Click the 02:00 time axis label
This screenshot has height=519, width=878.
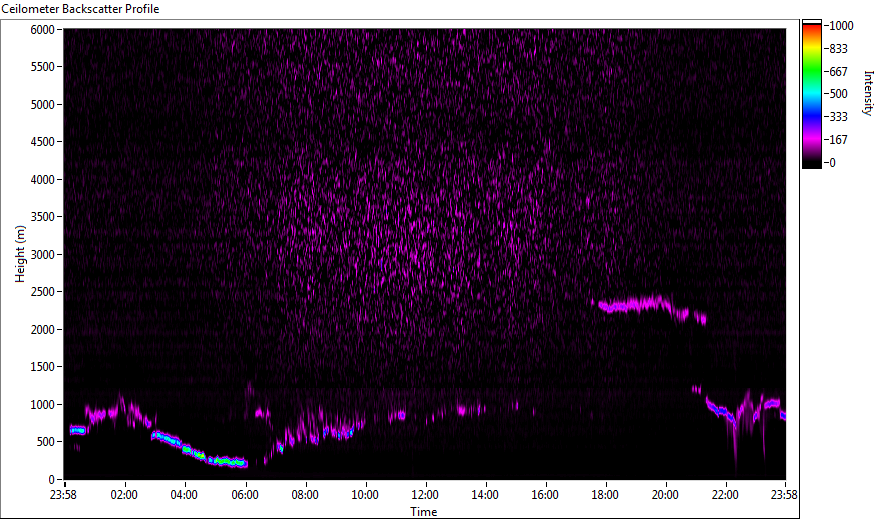tap(124, 495)
